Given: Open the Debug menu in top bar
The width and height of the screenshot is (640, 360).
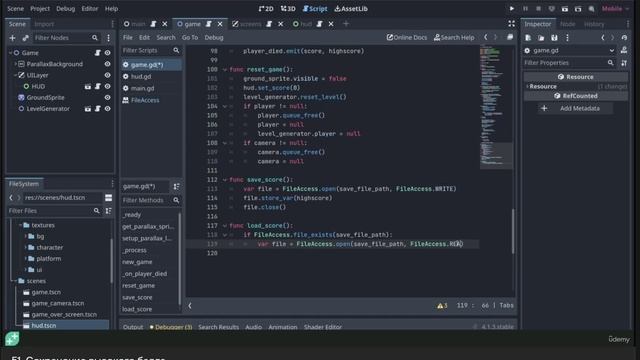Looking at the screenshot, I should click(x=65, y=9).
